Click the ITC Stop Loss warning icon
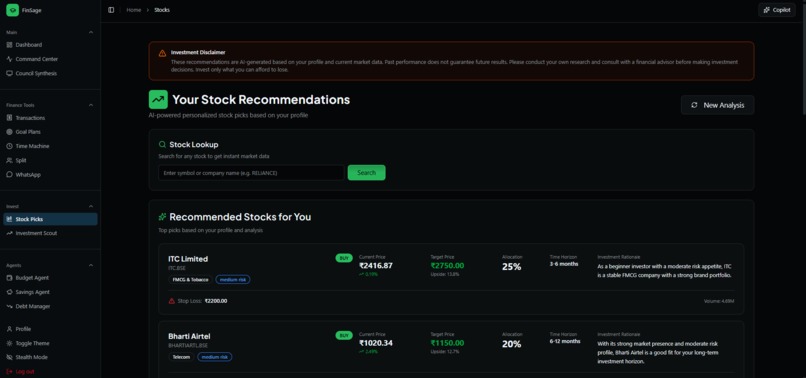The width and height of the screenshot is (806, 378). (172, 301)
